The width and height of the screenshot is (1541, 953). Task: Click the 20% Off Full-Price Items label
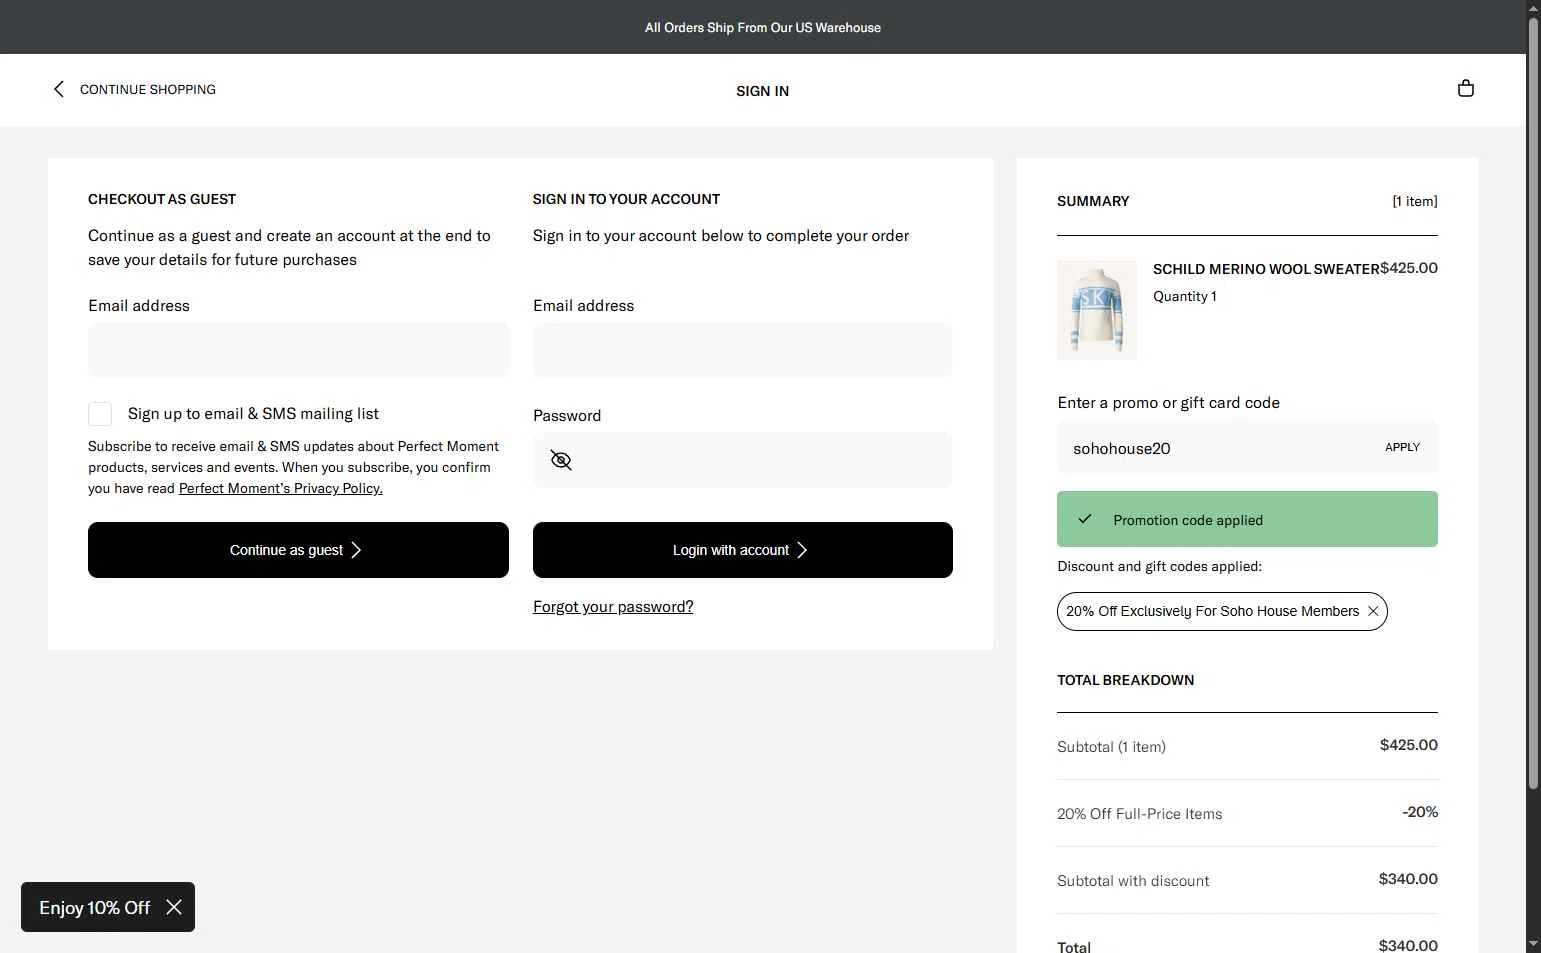coord(1139,814)
